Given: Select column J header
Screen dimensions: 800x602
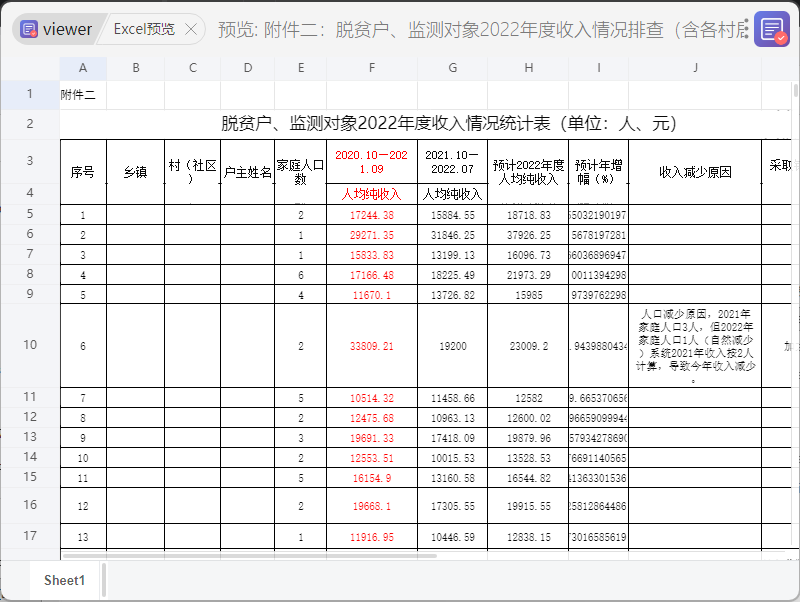Looking at the screenshot, I should point(695,68).
